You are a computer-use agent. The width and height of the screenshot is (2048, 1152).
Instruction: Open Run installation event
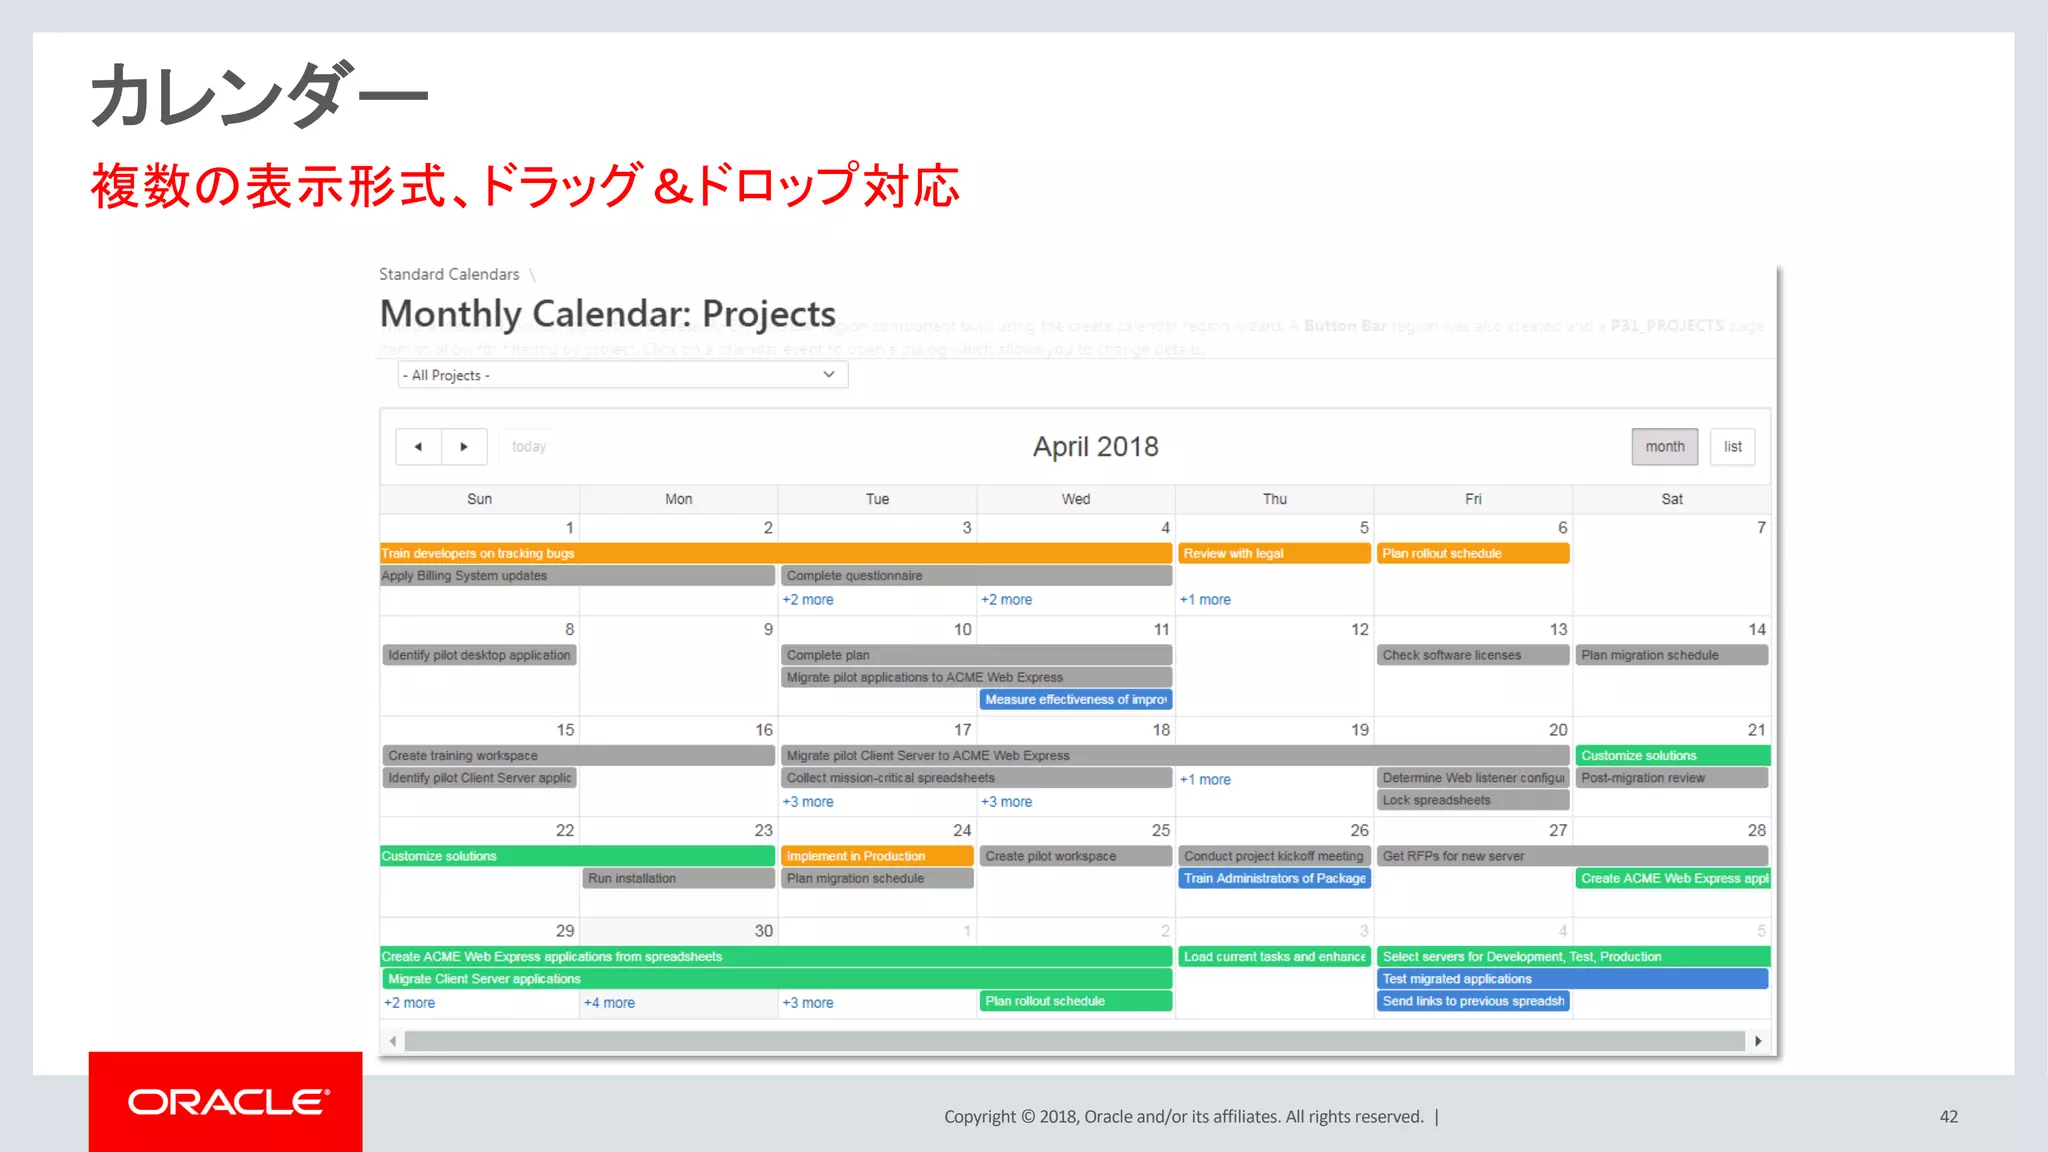click(x=678, y=878)
